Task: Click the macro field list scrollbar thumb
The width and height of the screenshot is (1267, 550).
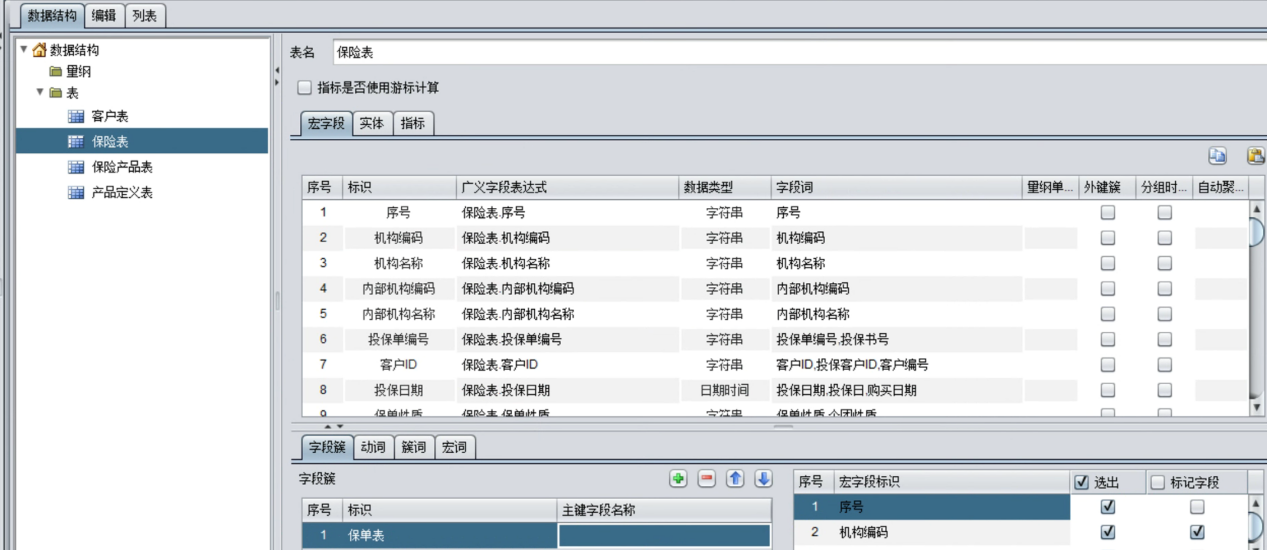Action: [x=1257, y=526]
